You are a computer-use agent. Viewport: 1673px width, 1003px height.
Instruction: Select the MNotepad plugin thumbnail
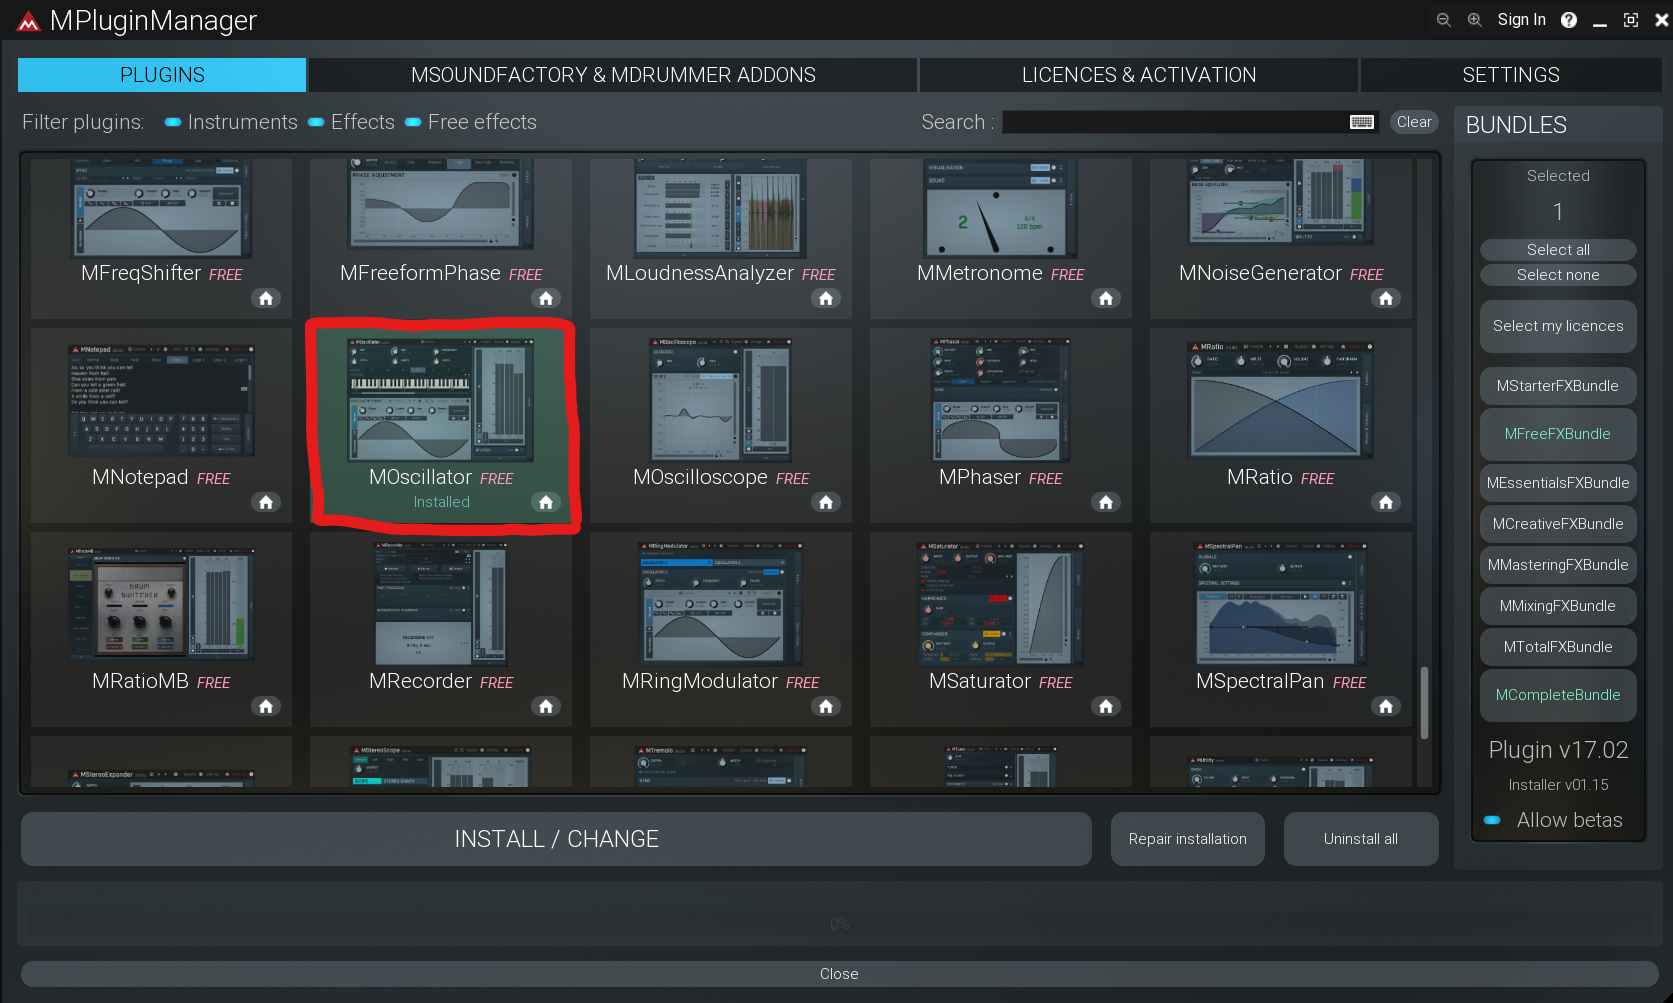161,400
